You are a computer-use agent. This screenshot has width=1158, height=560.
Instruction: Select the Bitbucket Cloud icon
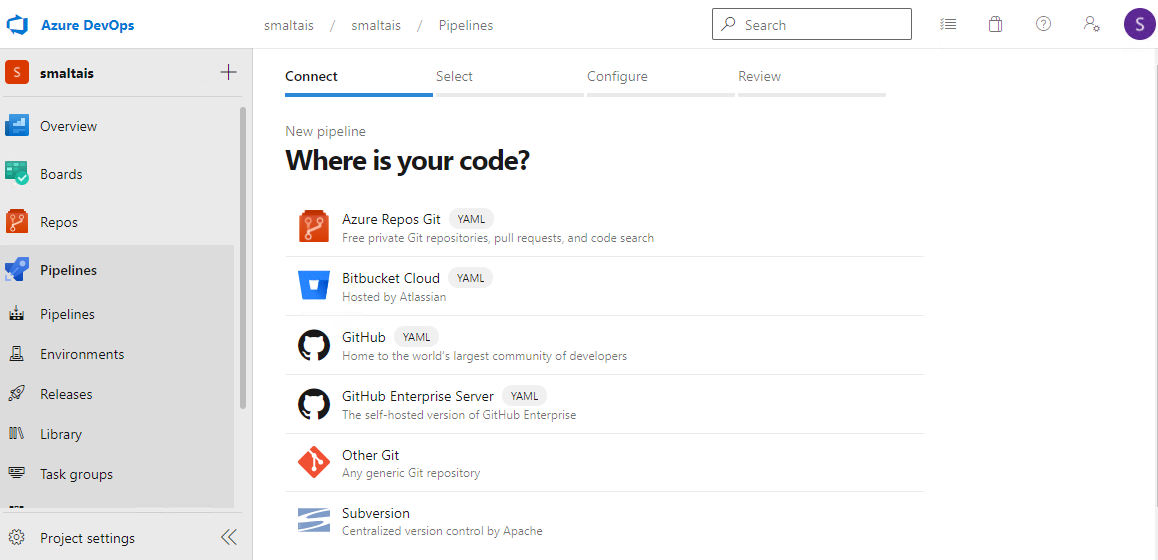314,286
